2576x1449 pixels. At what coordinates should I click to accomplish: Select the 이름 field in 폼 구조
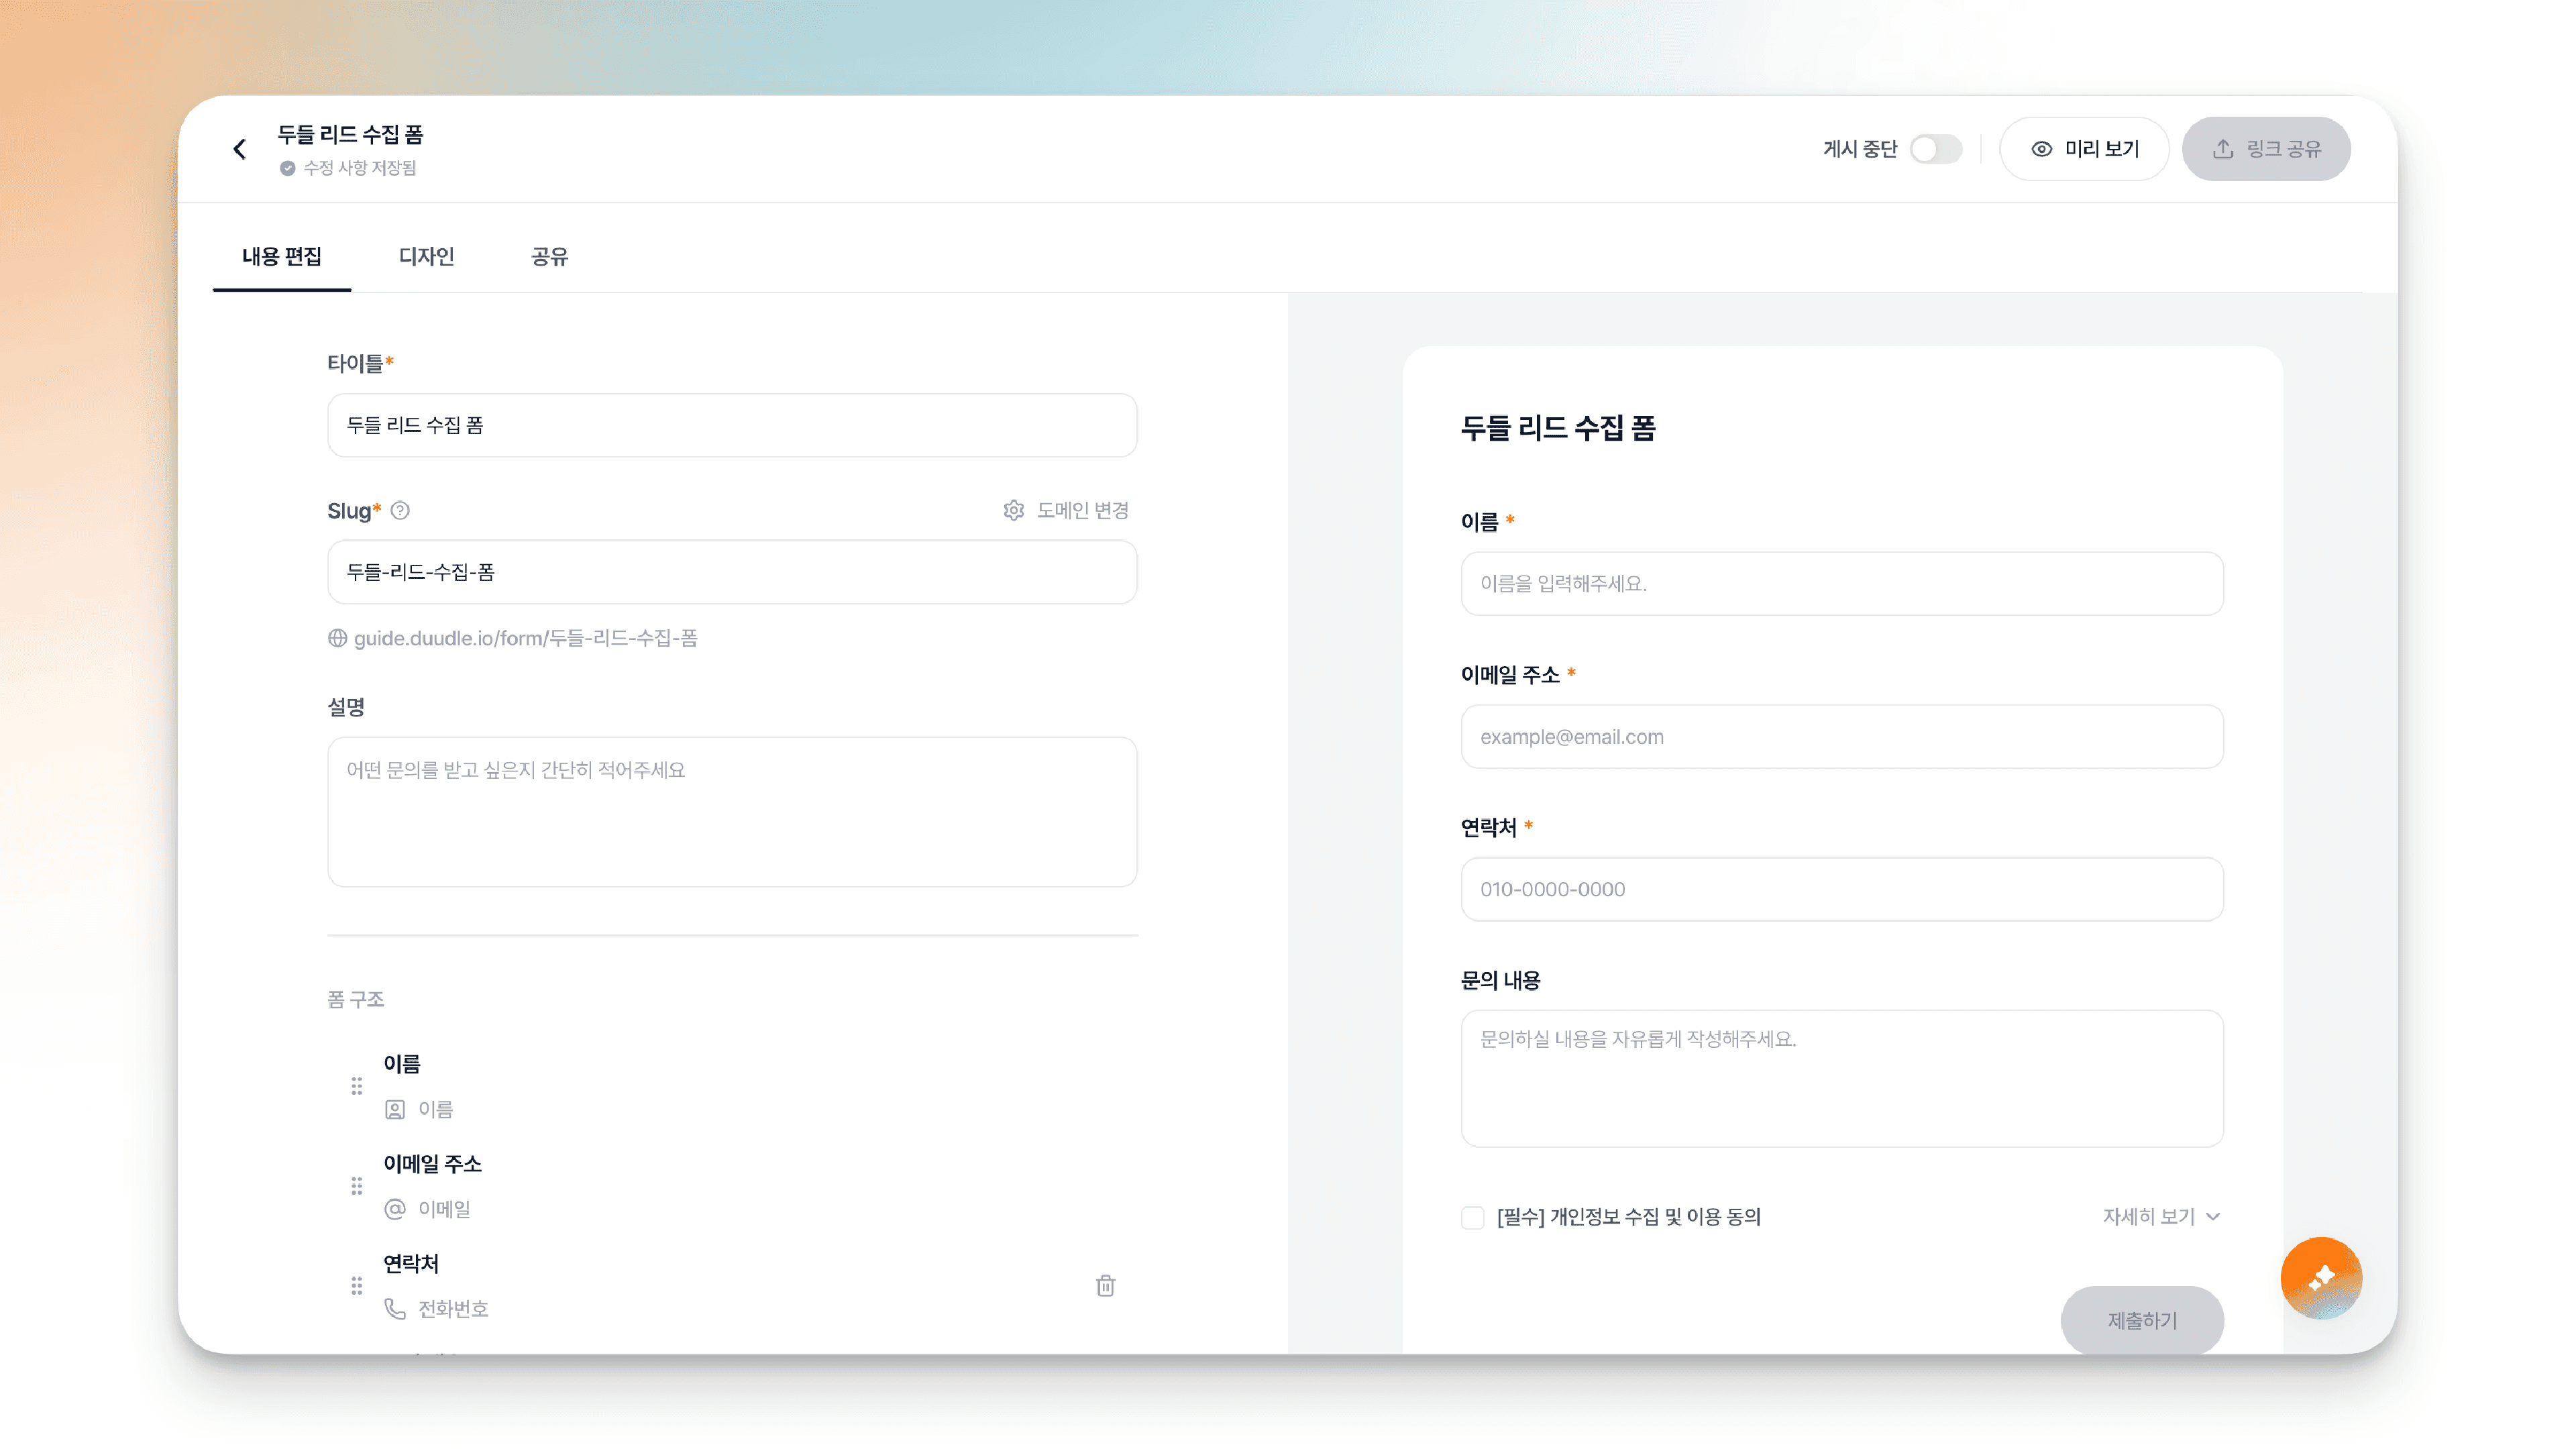coord(732,1086)
